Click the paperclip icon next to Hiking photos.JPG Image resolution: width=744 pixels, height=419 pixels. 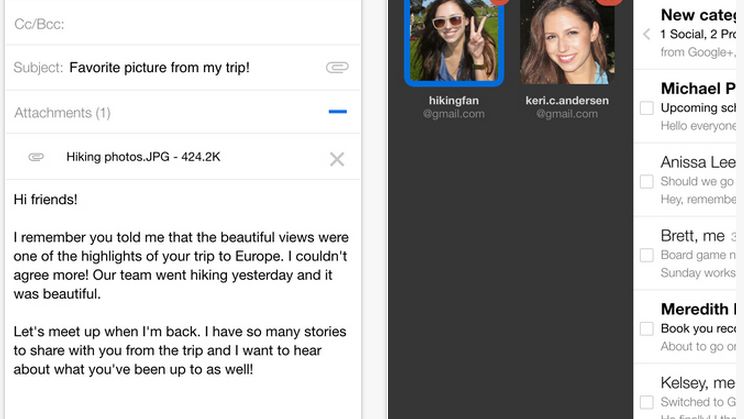[36, 157]
